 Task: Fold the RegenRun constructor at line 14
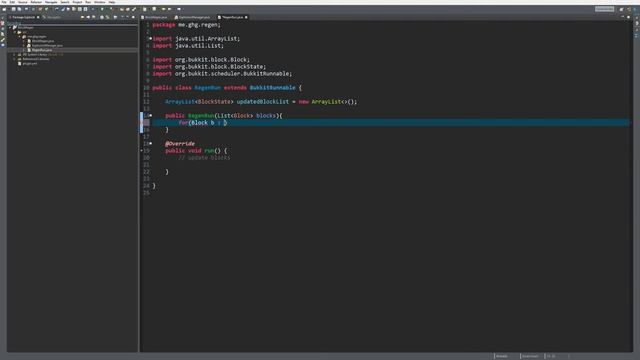coord(151,116)
